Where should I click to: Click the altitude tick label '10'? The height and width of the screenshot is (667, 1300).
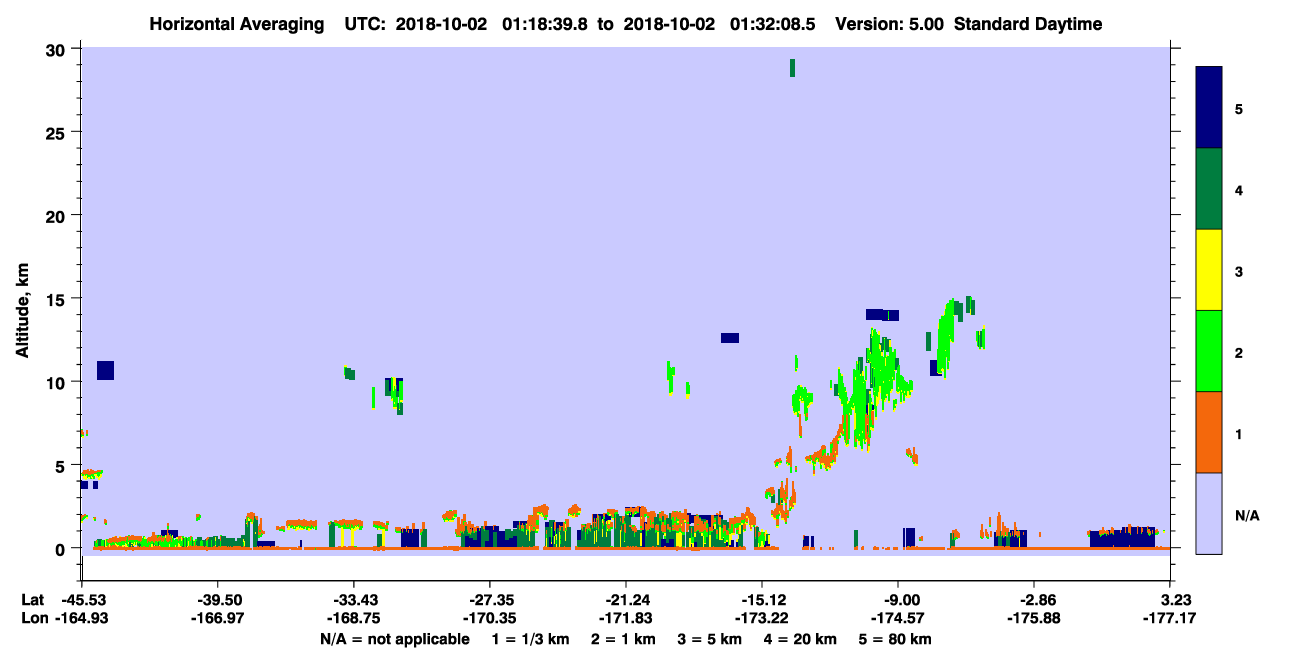click(x=58, y=382)
